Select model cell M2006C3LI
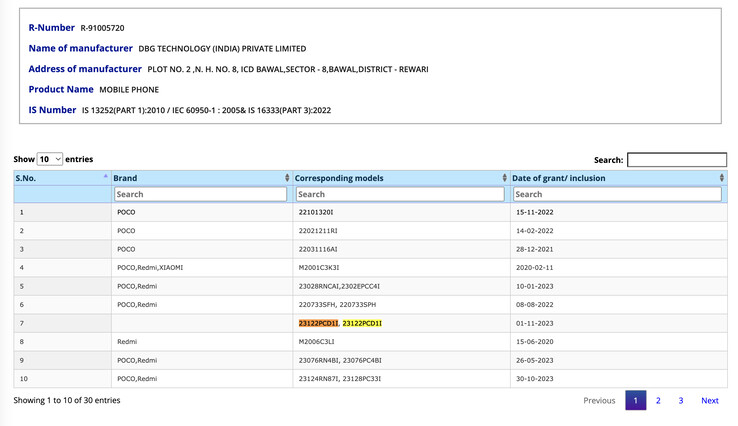This screenshot has height=426, width=738. 316,342
